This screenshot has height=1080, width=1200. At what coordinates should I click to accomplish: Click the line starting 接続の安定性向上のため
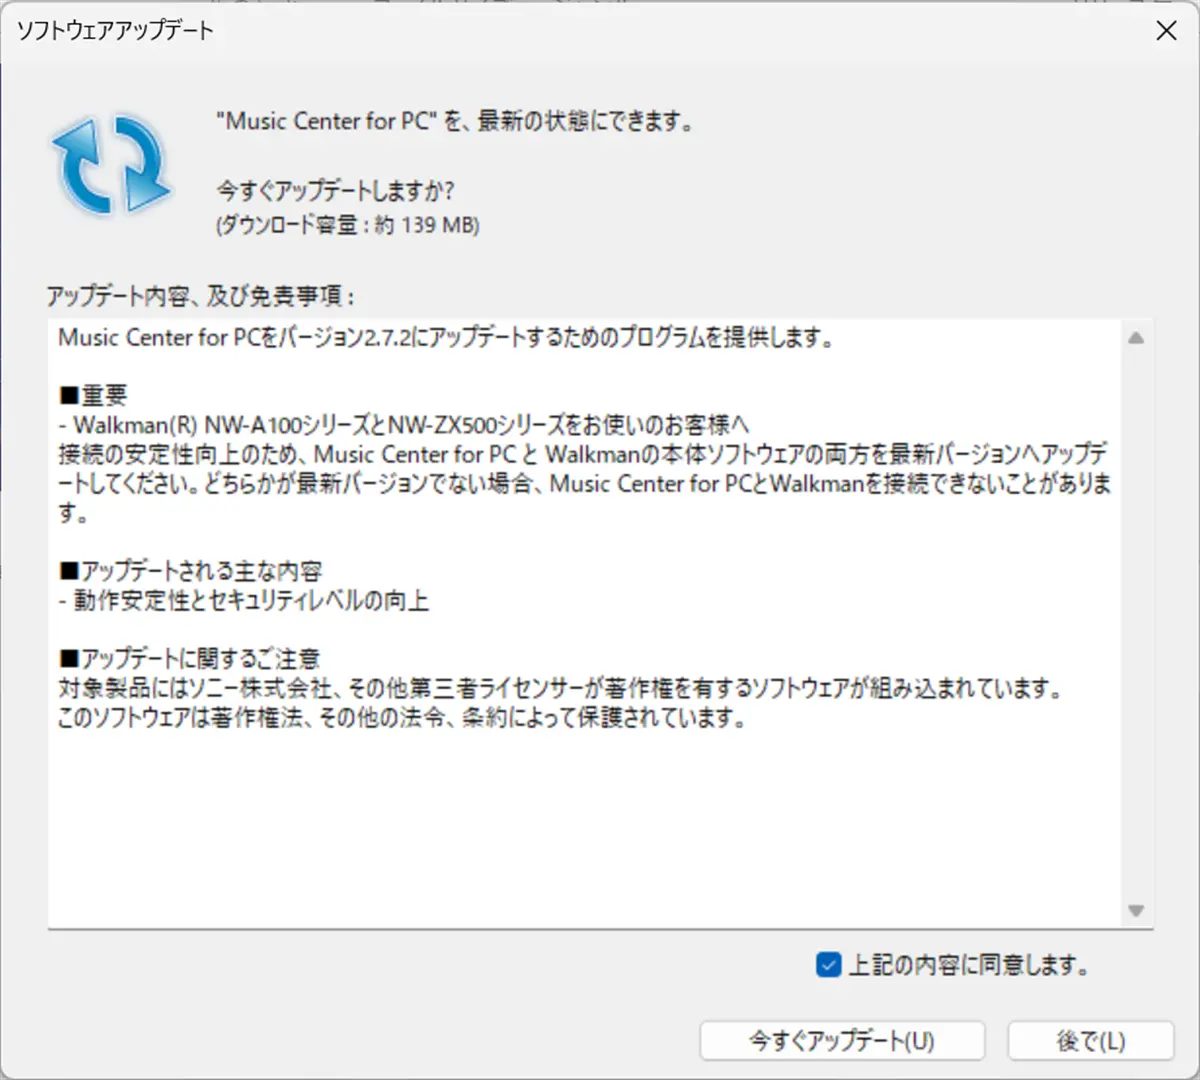(x=585, y=454)
